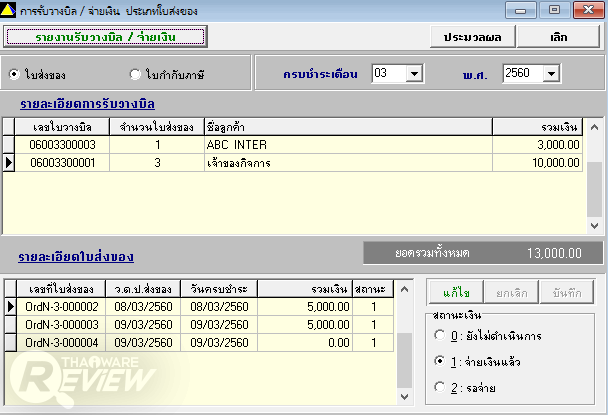608x415 pixels.
Task: Click the จำนวนใบส่งของ column header
Action: coord(157,127)
